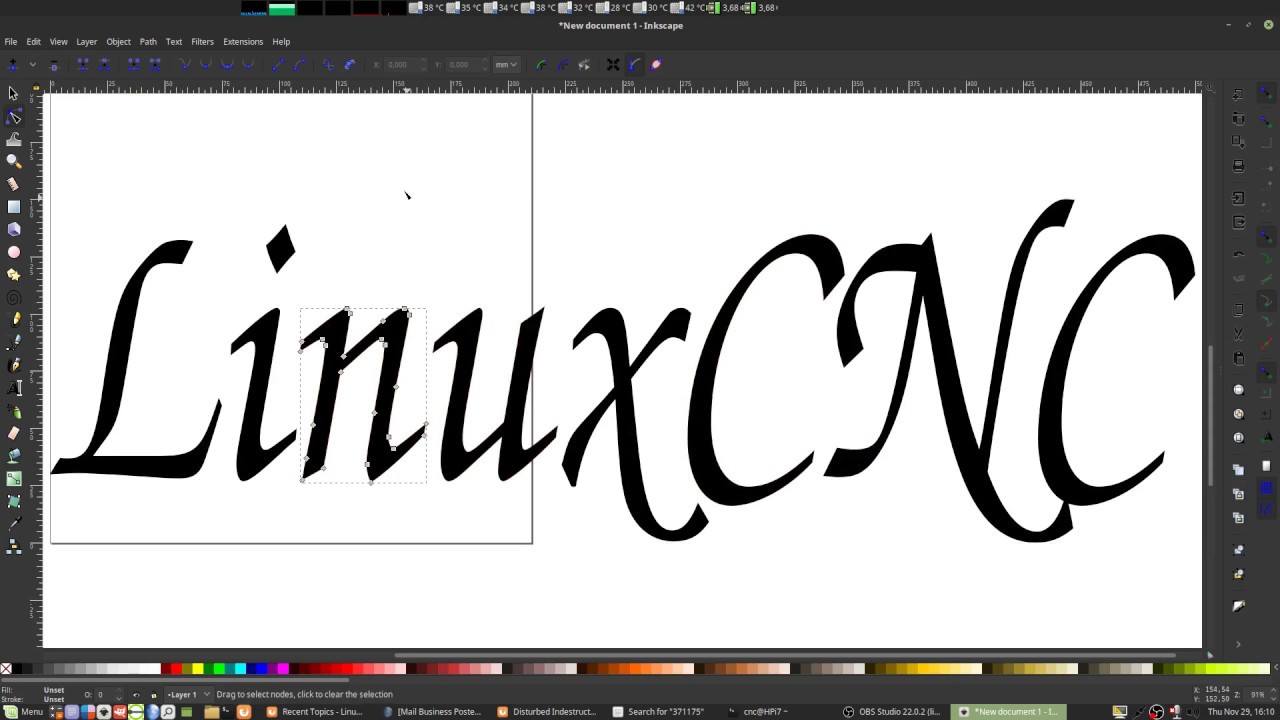Open the Extensions menu
The width and height of the screenshot is (1280, 720).
tap(243, 42)
